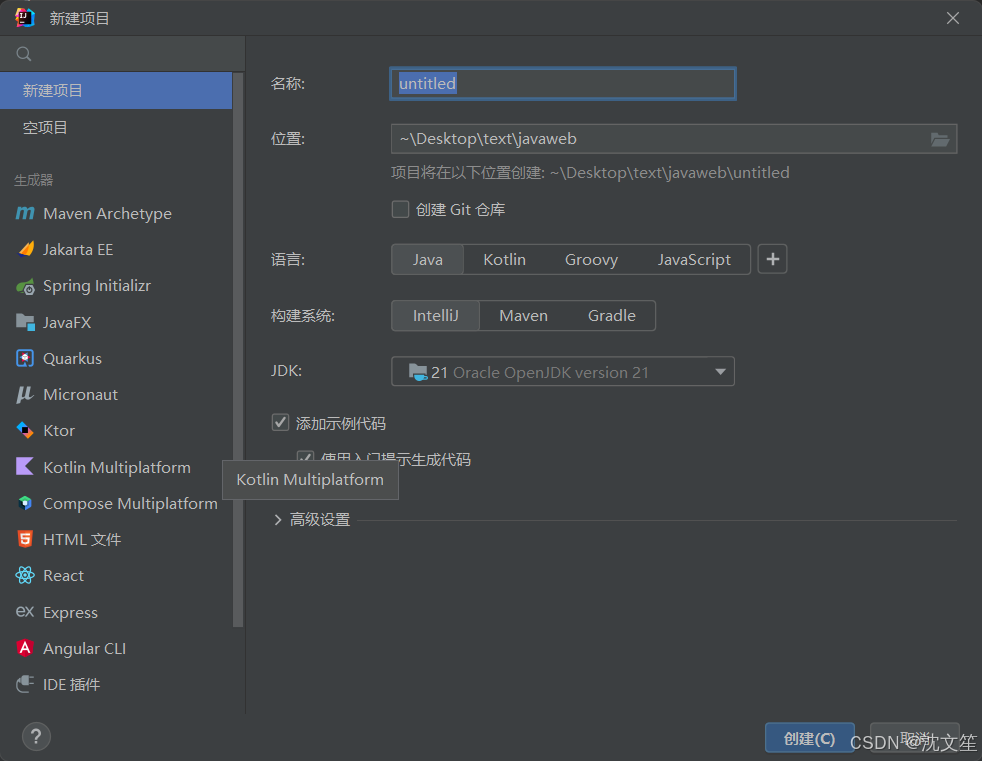Click the Quarkus generator icon
The height and width of the screenshot is (761, 982).
[24, 358]
